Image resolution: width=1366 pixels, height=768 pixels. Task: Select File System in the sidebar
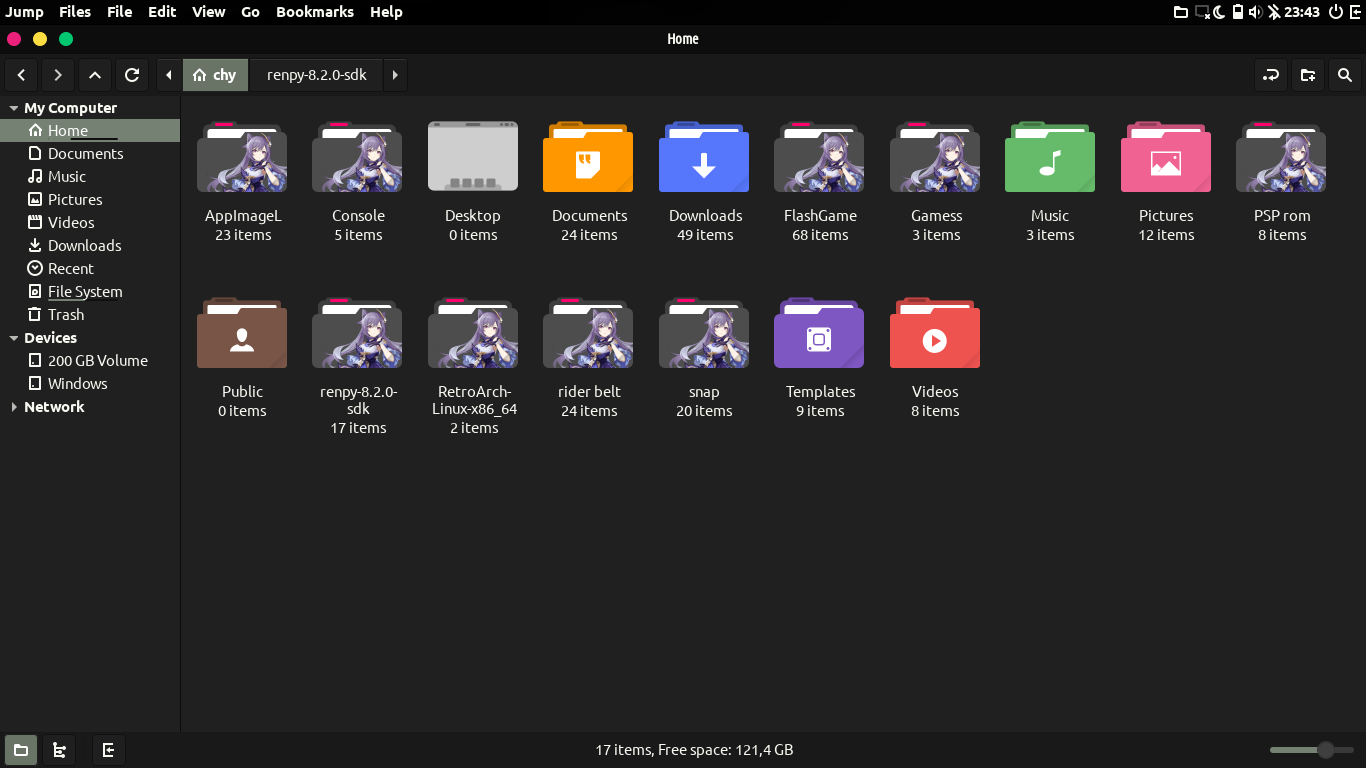[x=90, y=291]
